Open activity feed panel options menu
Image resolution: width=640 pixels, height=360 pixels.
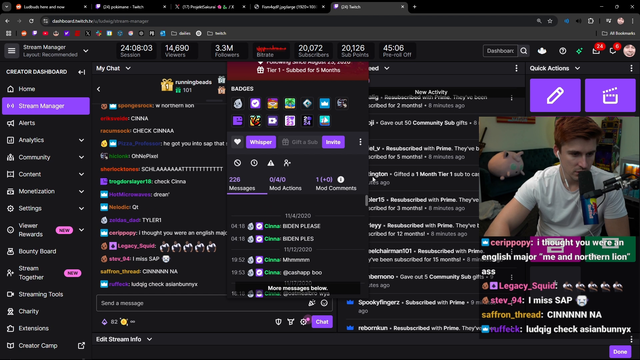click(x=516, y=68)
